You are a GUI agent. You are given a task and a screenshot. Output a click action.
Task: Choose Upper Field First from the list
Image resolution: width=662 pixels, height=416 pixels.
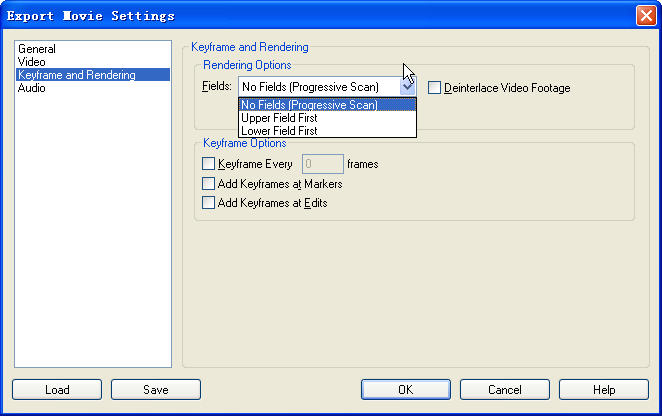coord(327,118)
